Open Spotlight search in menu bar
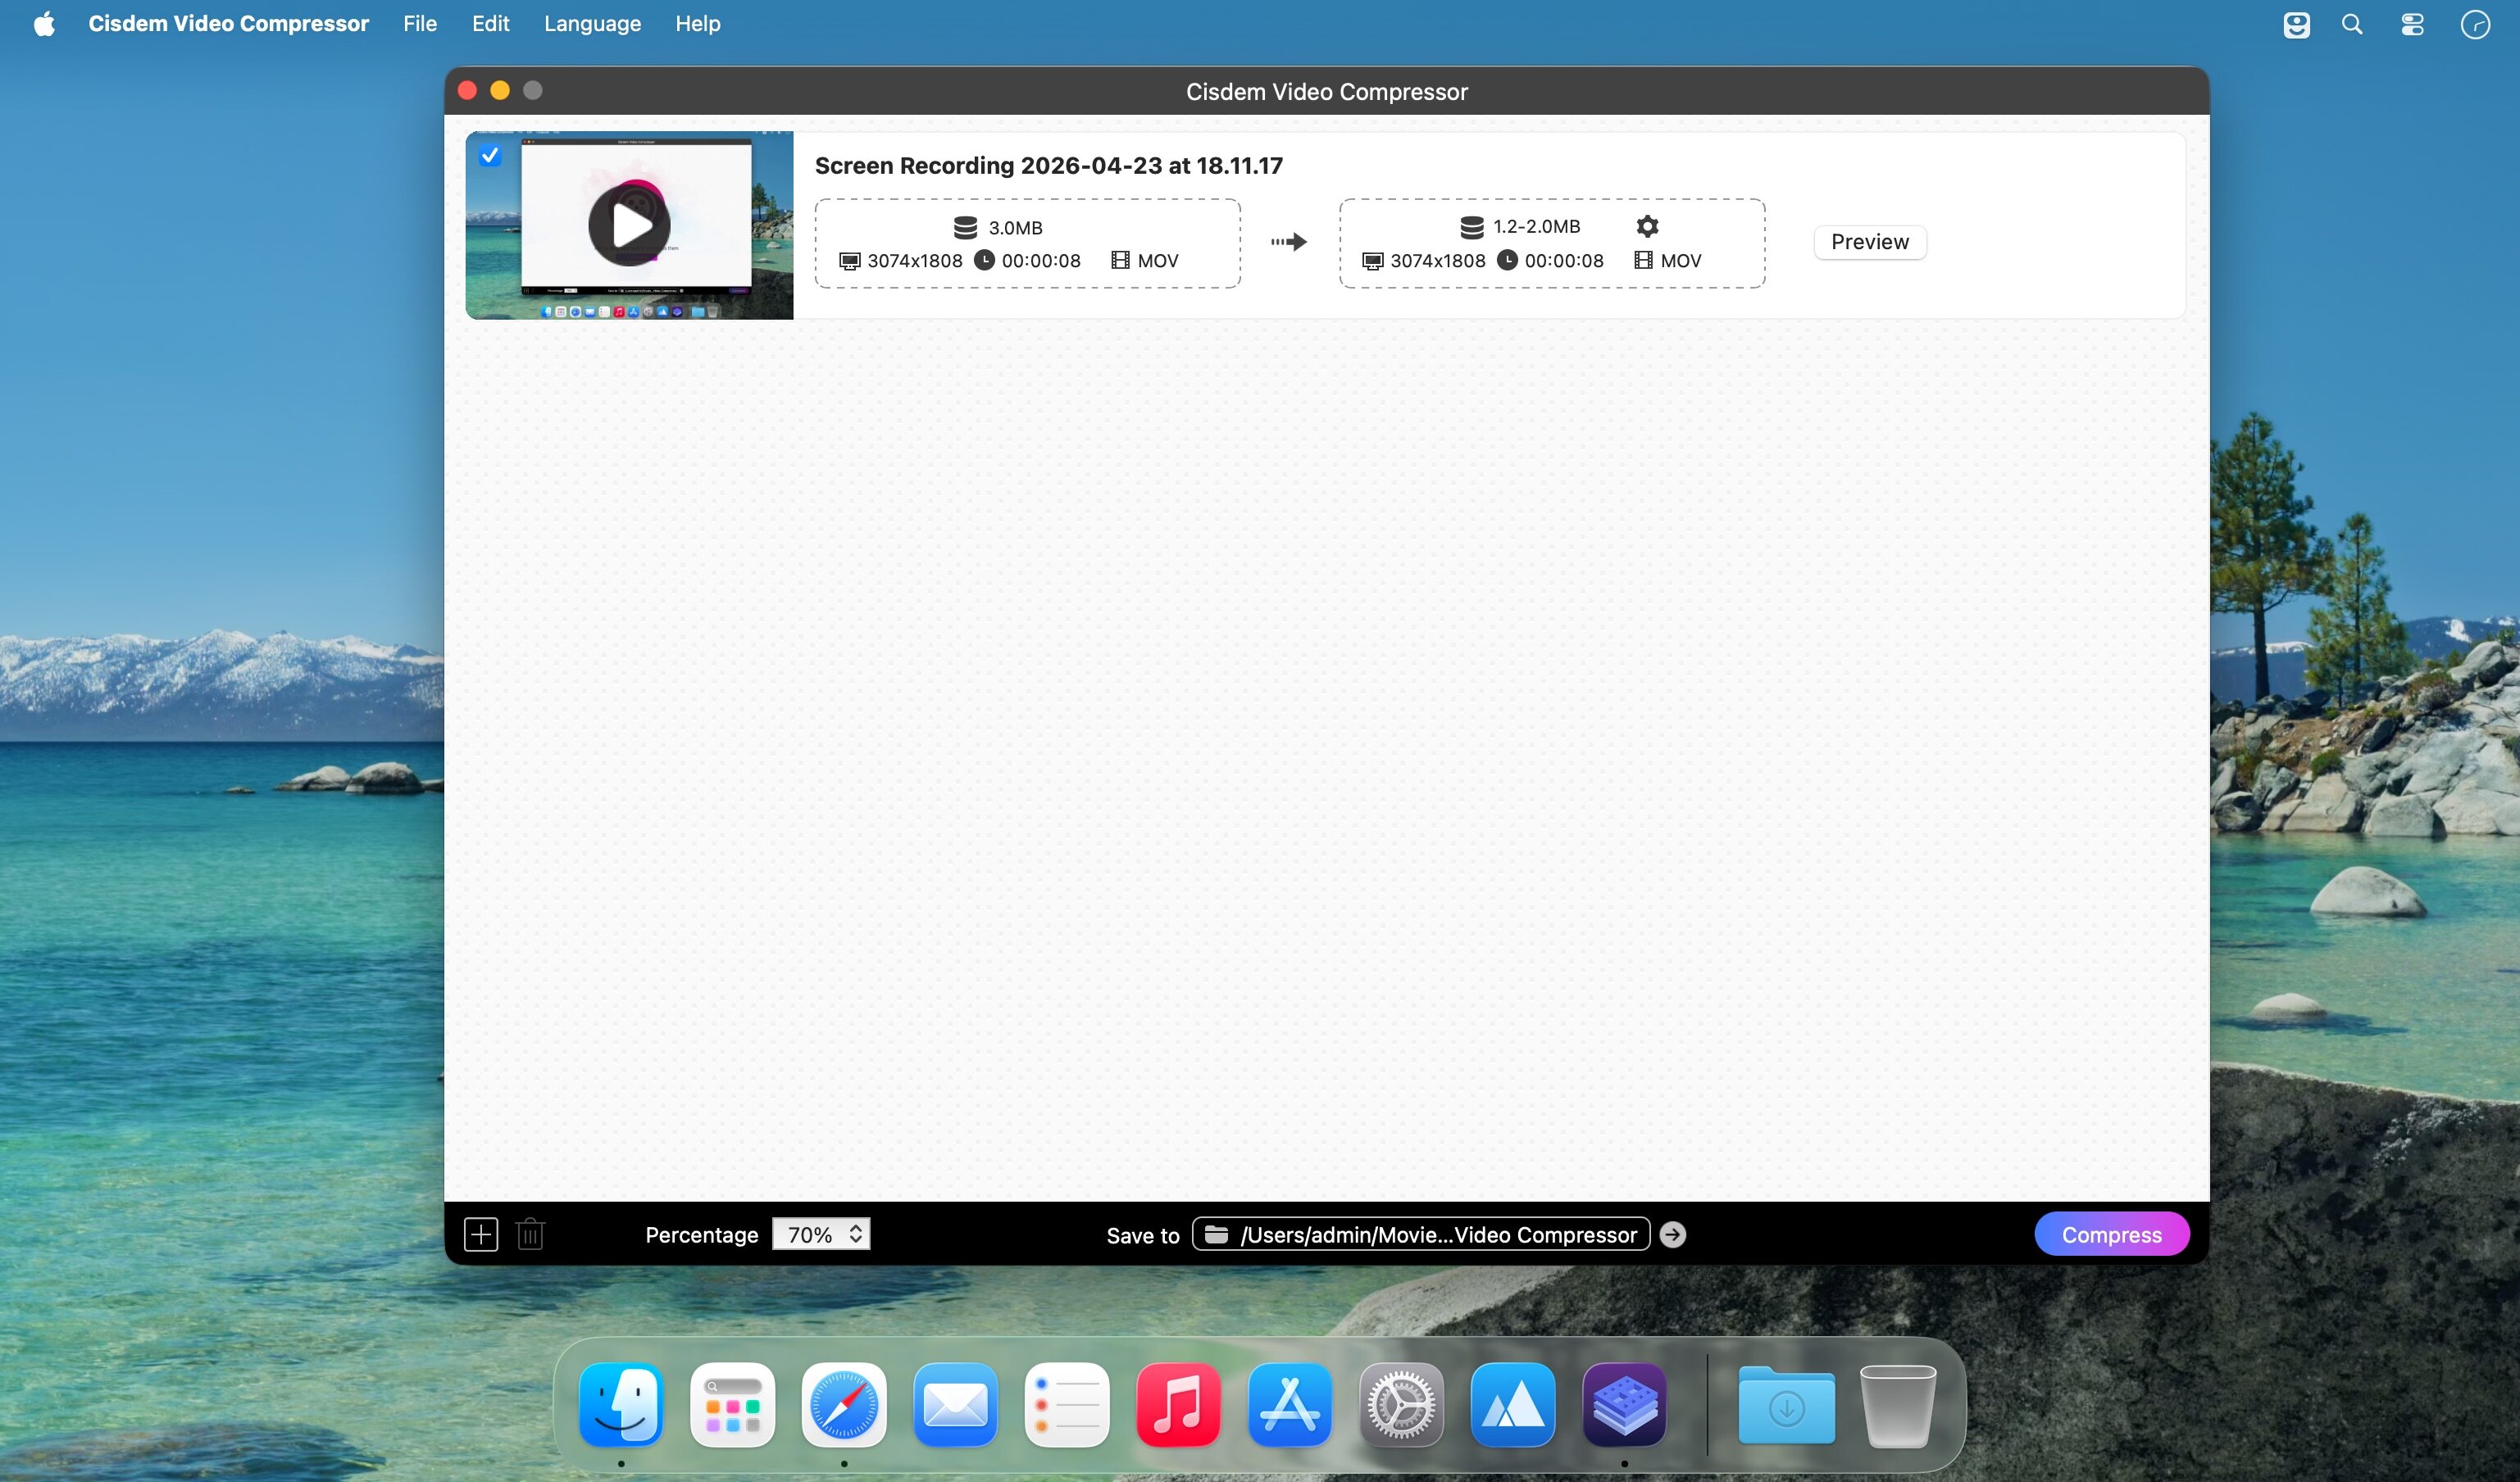2520x1482 pixels. click(2352, 24)
